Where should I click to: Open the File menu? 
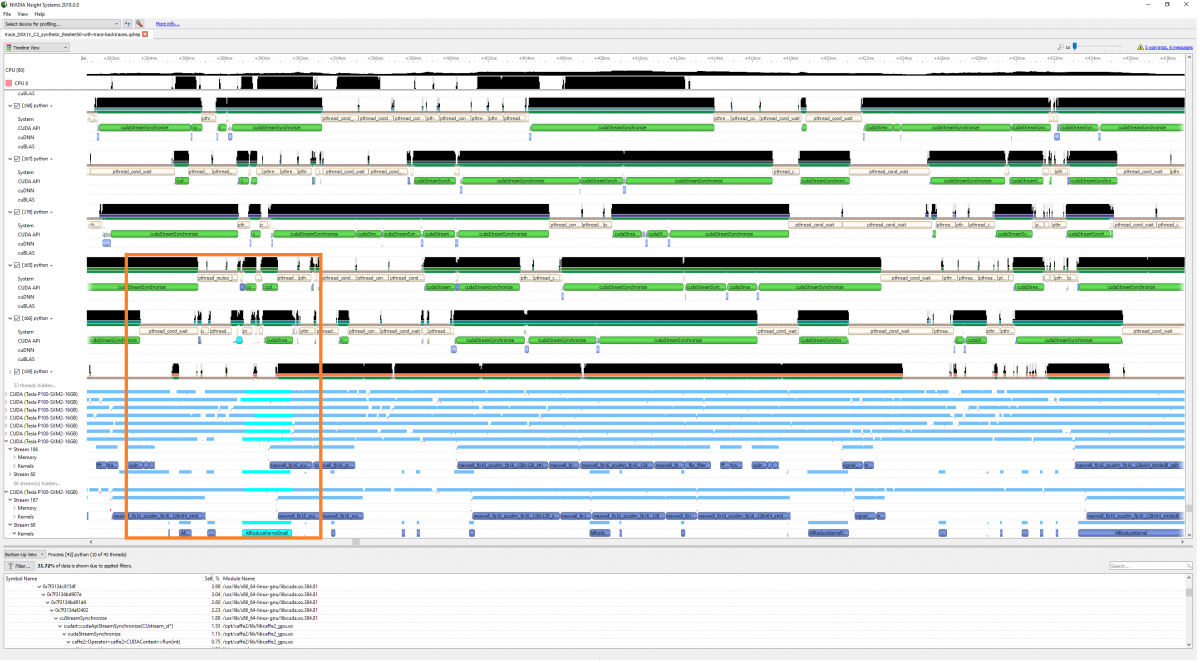(7, 14)
